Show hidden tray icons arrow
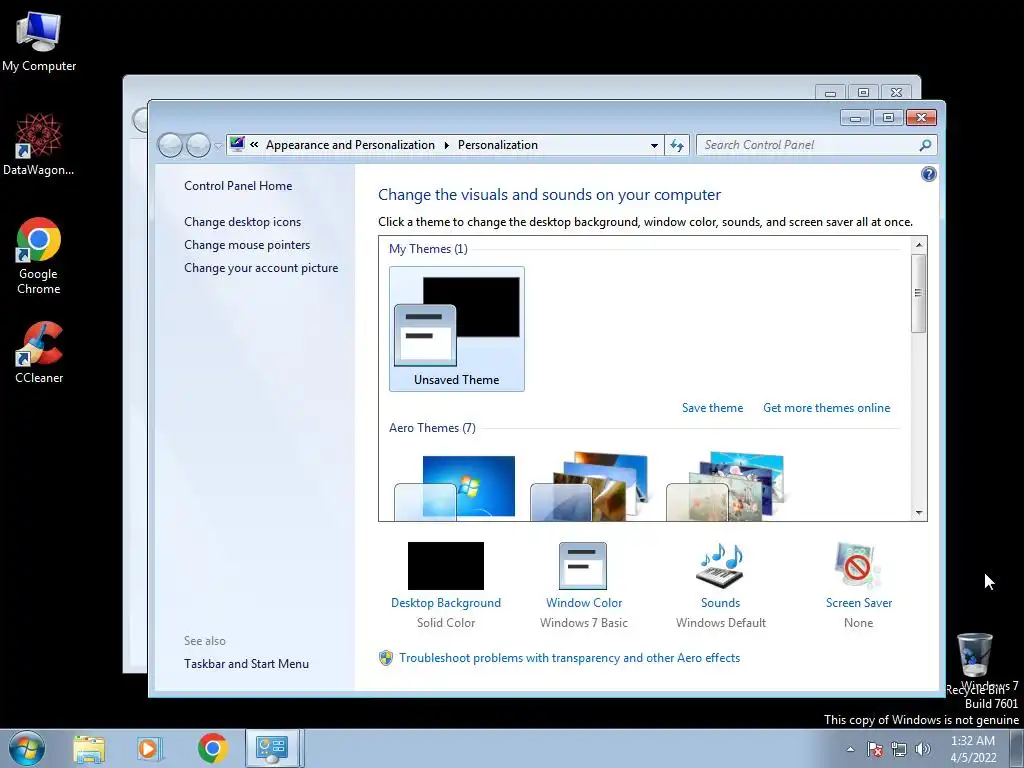This screenshot has width=1024, height=768. [850, 750]
